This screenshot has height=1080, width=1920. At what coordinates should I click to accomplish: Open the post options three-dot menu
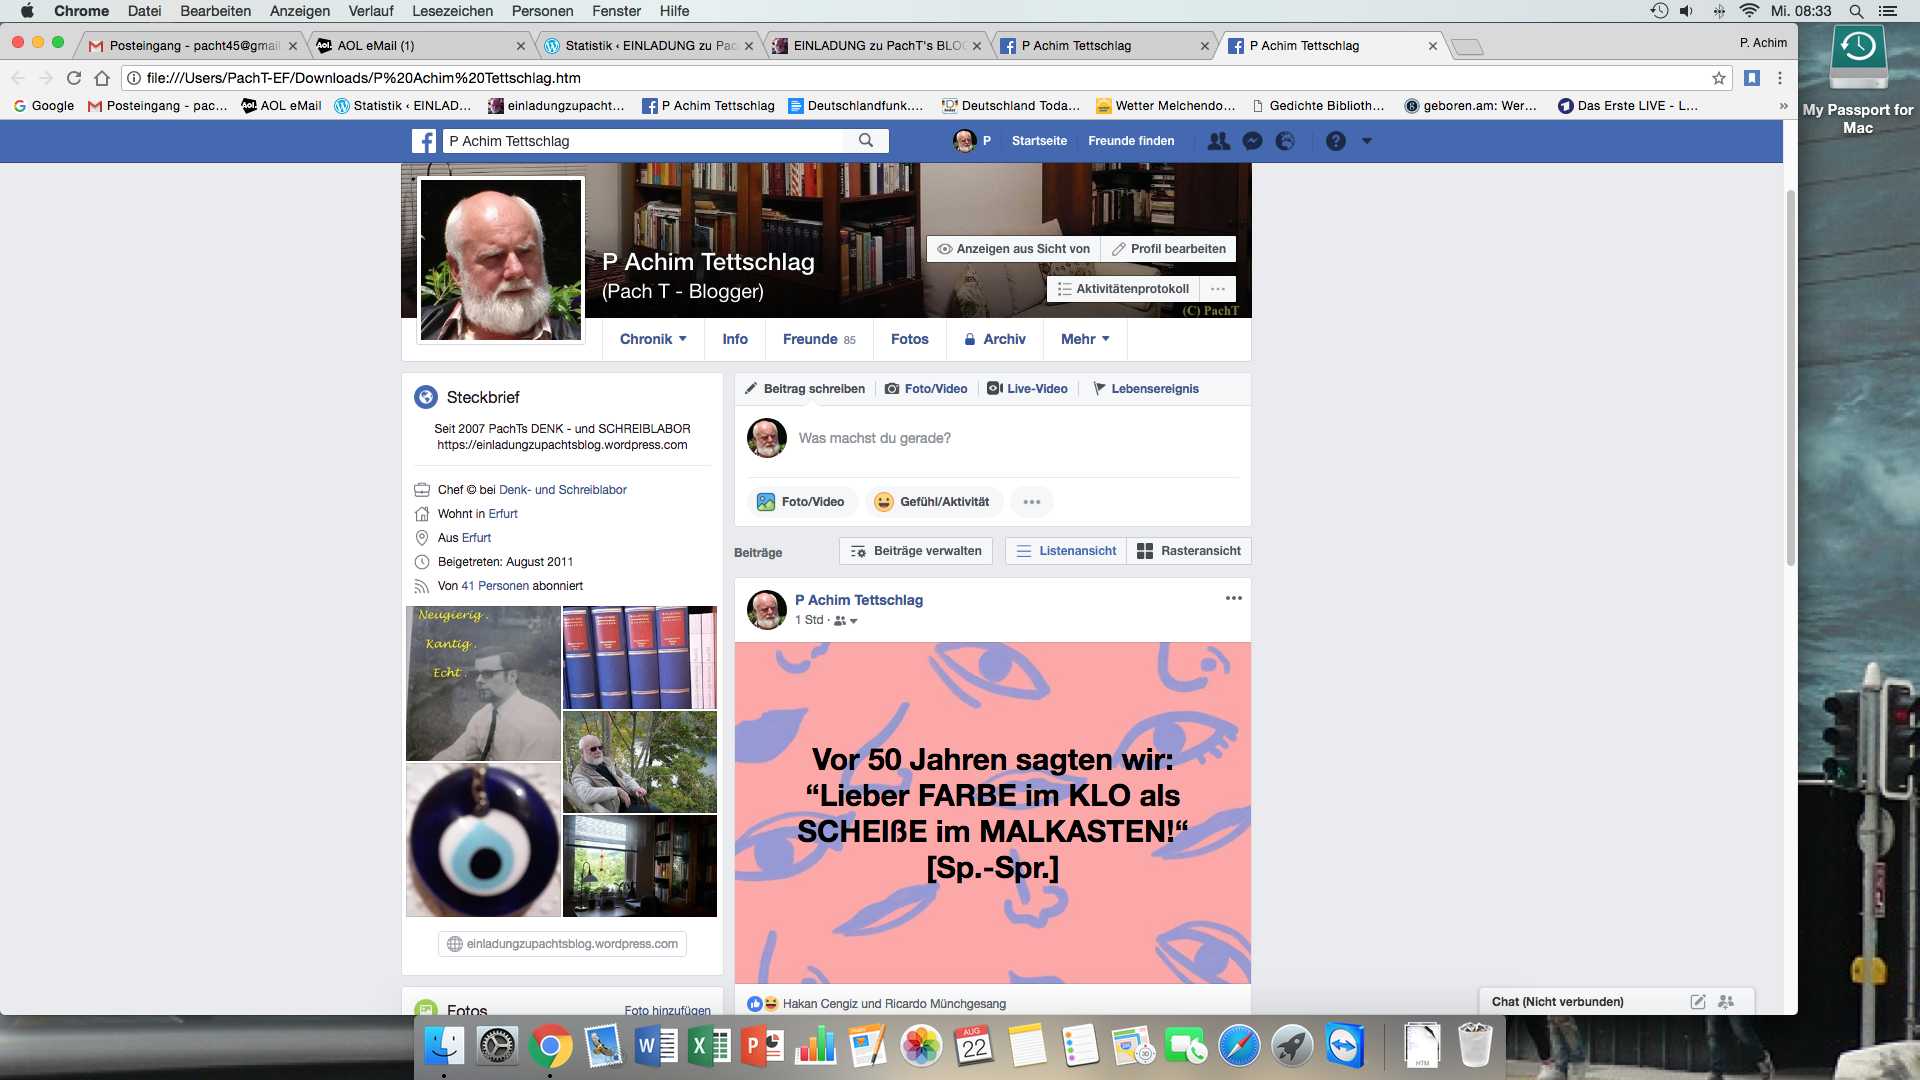click(1233, 598)
